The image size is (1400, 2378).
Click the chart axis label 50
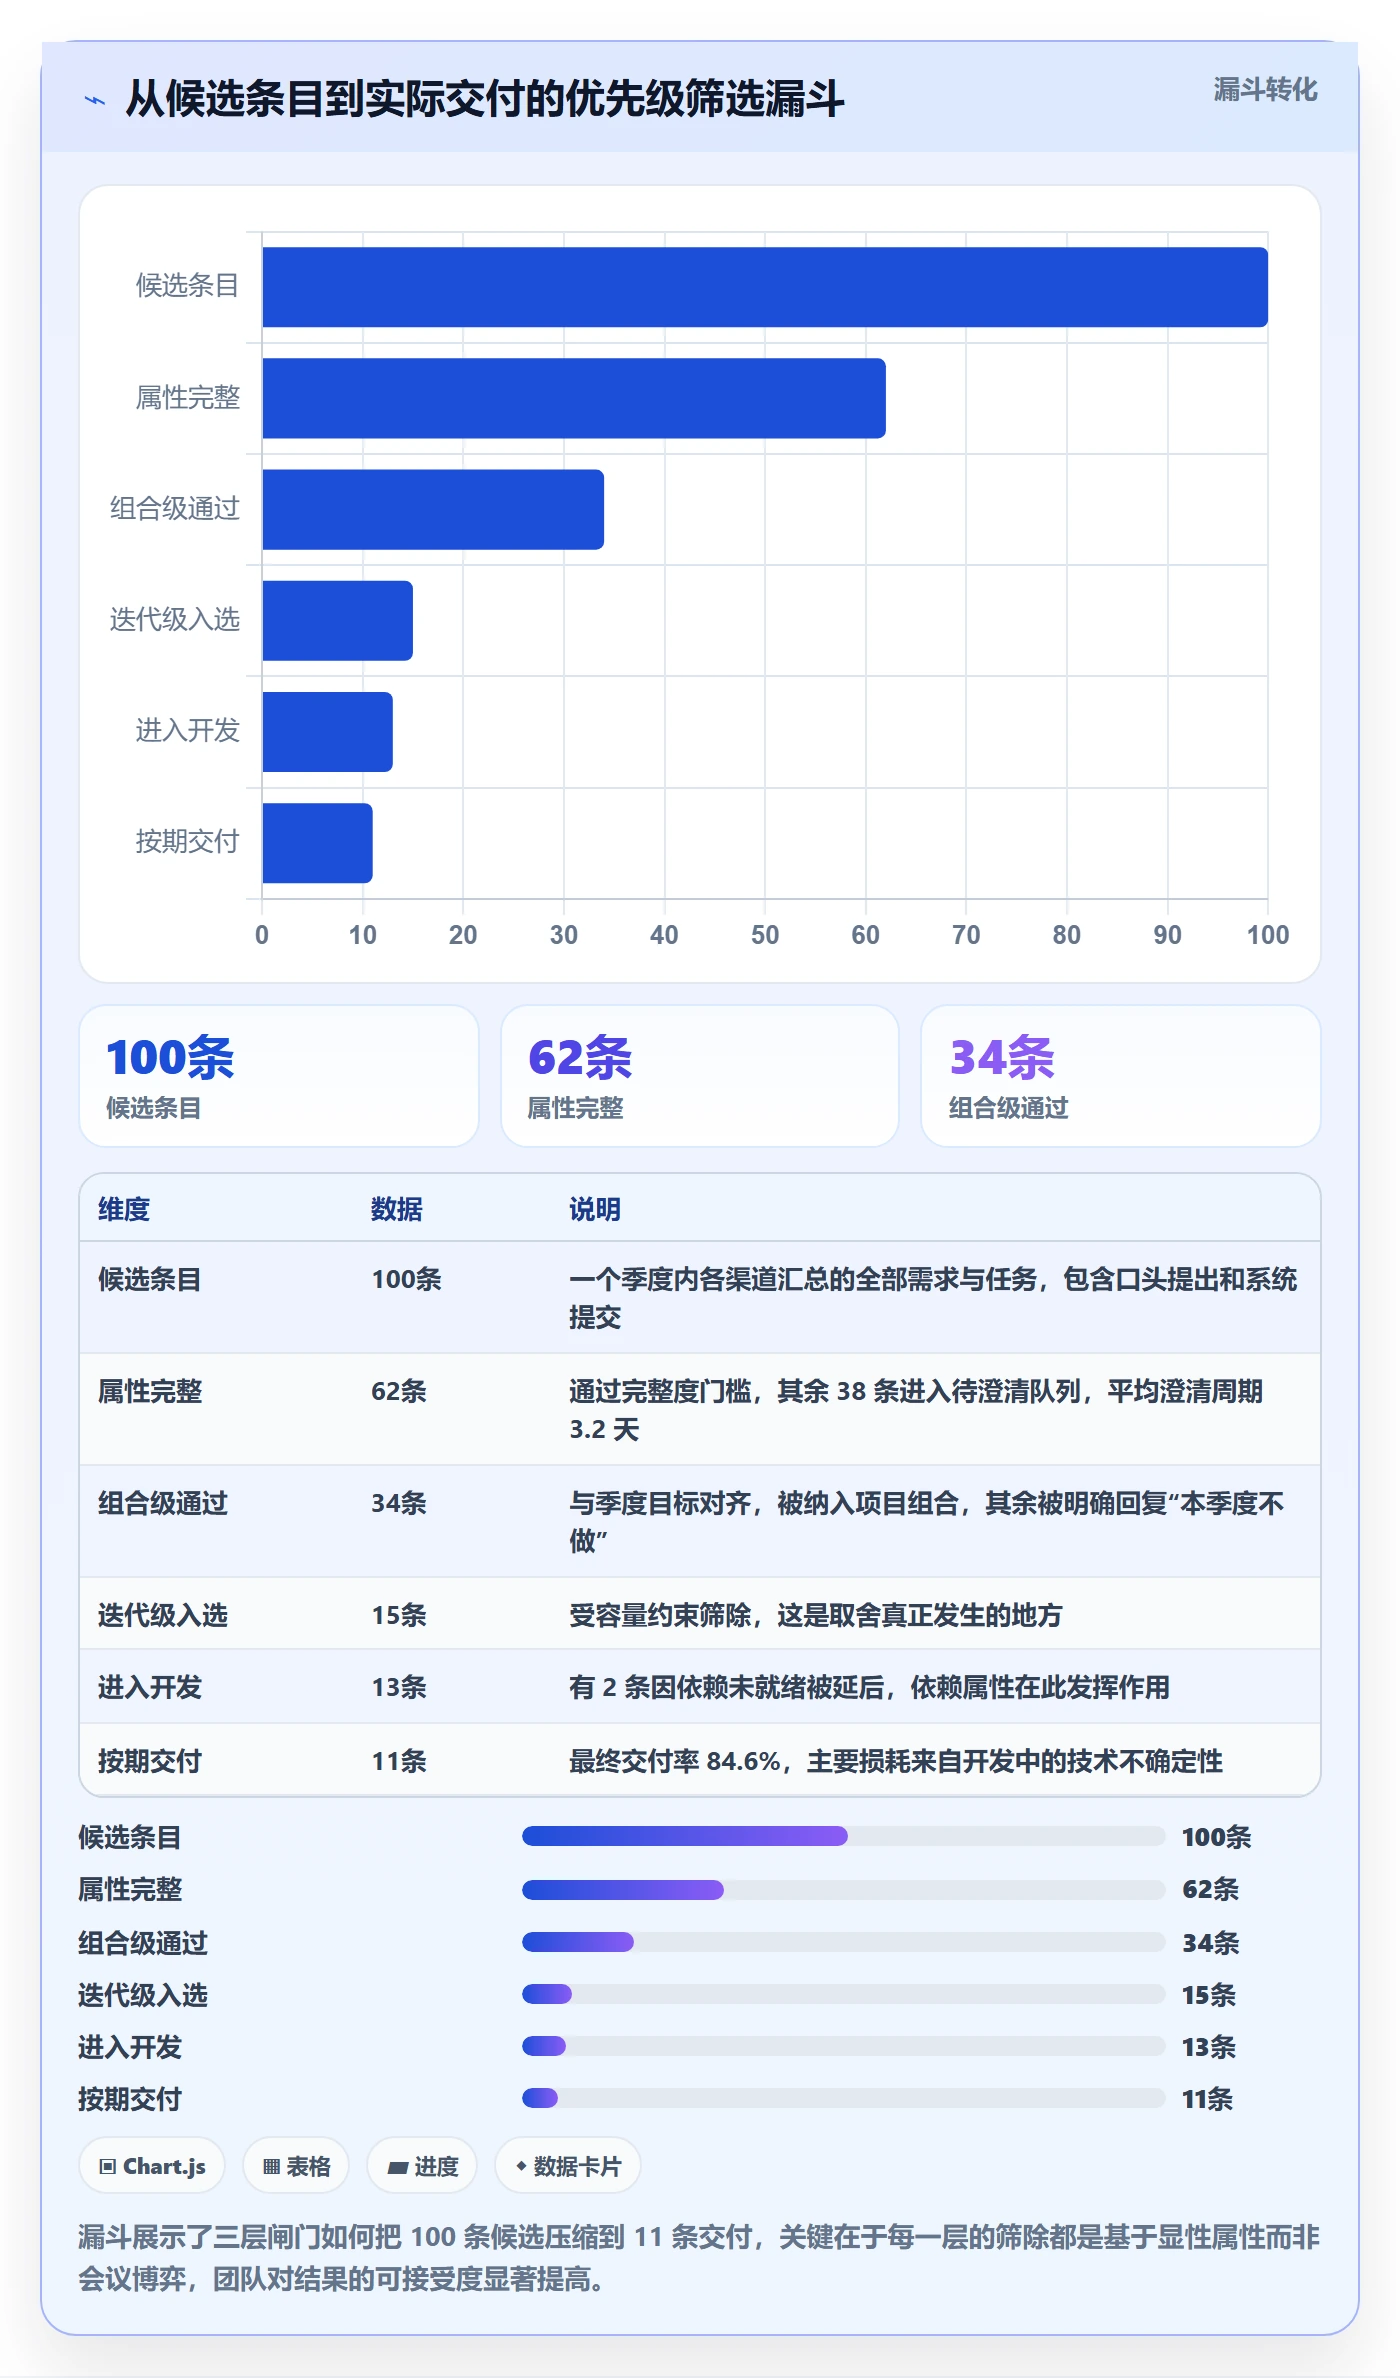pyautogui.click(x=765, y=935)
